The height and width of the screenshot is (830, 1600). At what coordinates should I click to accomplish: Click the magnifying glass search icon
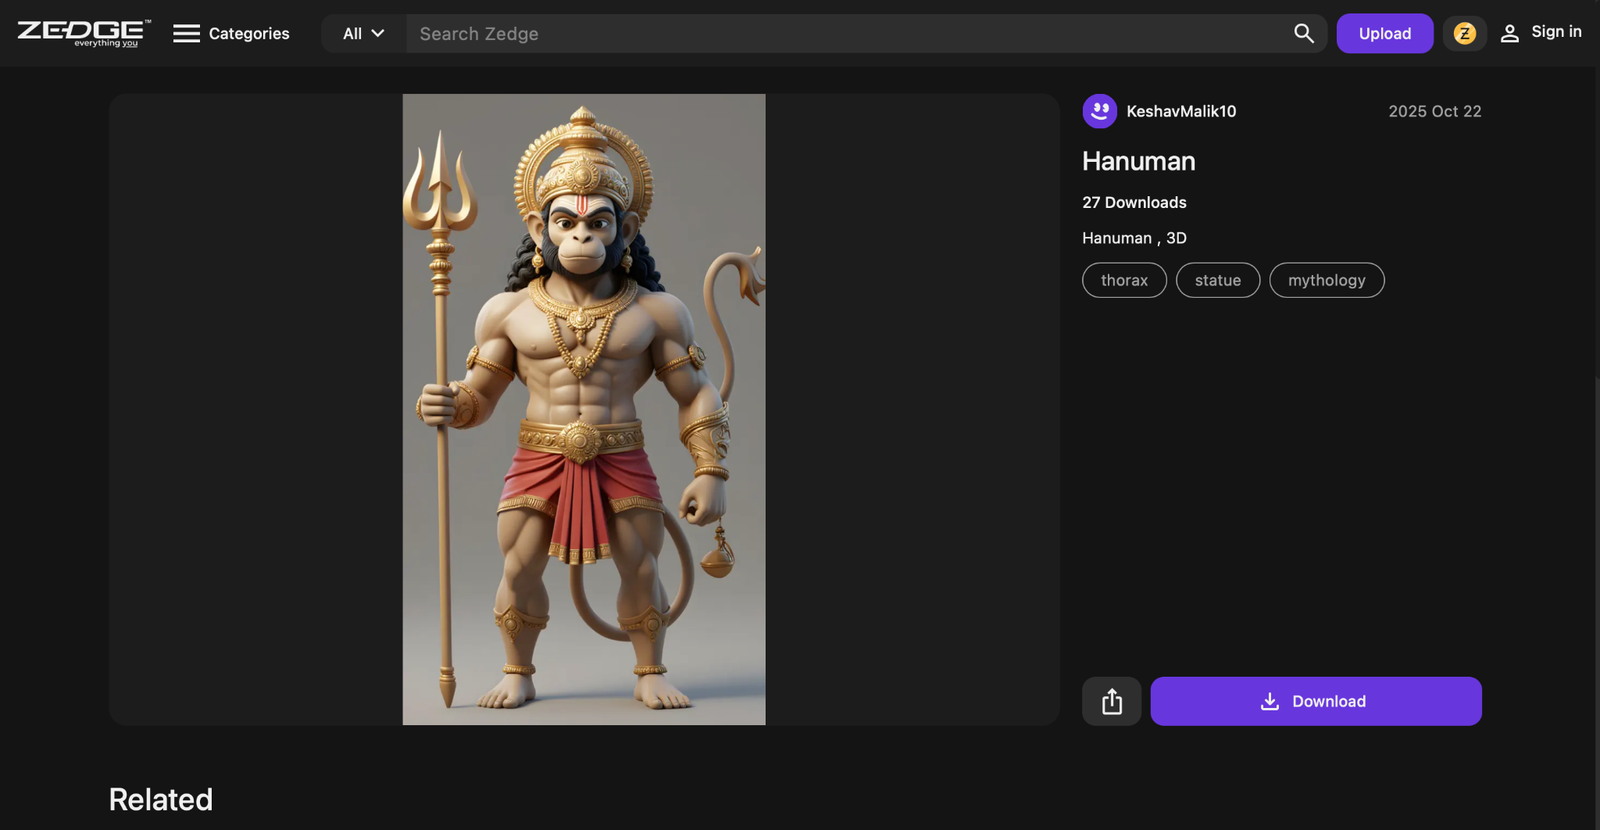(1304, 33)
